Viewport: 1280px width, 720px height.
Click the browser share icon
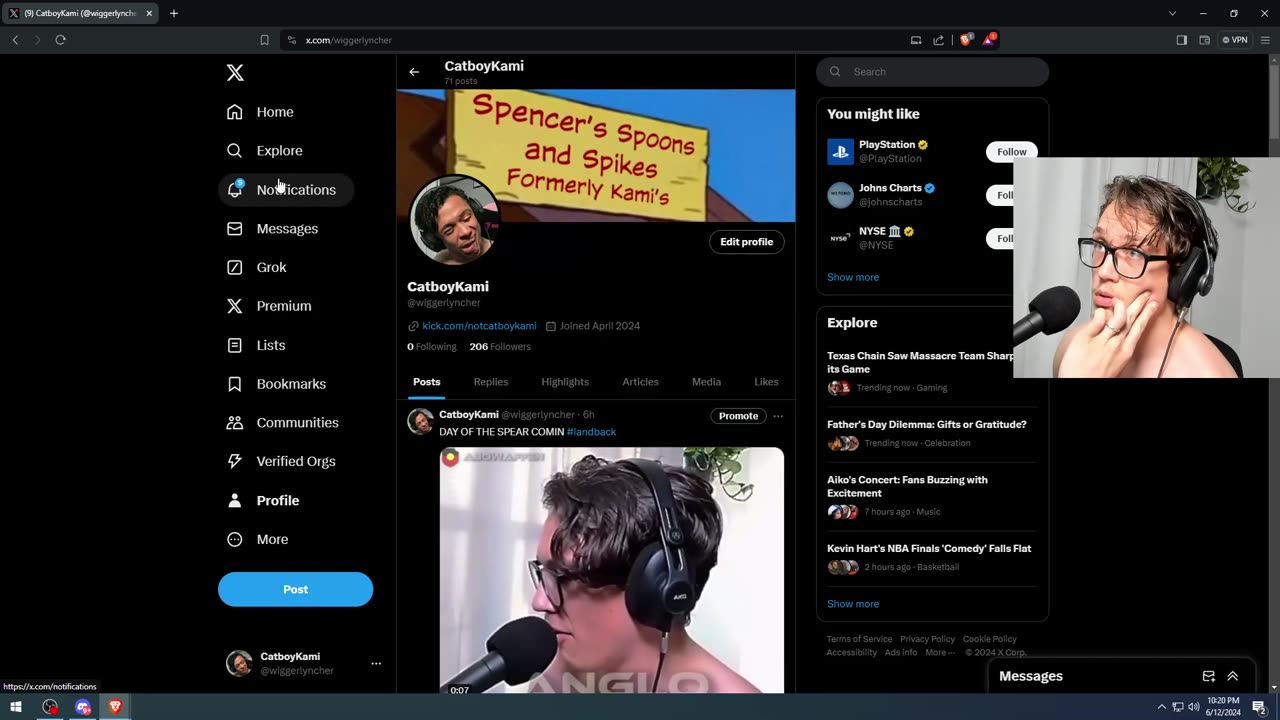pyautogui.click(x=938, y=40)
